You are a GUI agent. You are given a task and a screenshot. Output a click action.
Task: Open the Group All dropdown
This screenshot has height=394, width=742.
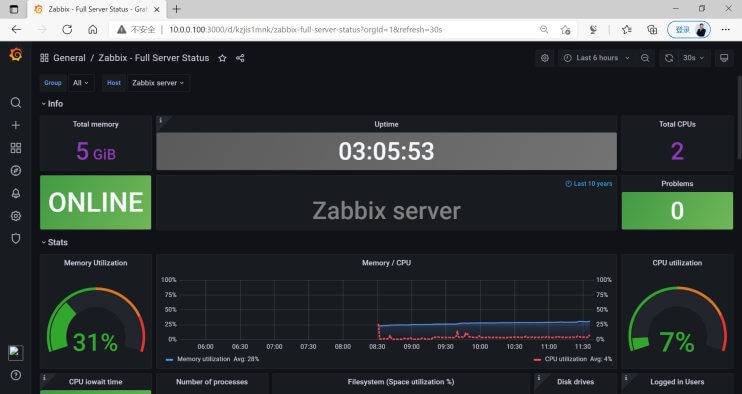[81, 83]
